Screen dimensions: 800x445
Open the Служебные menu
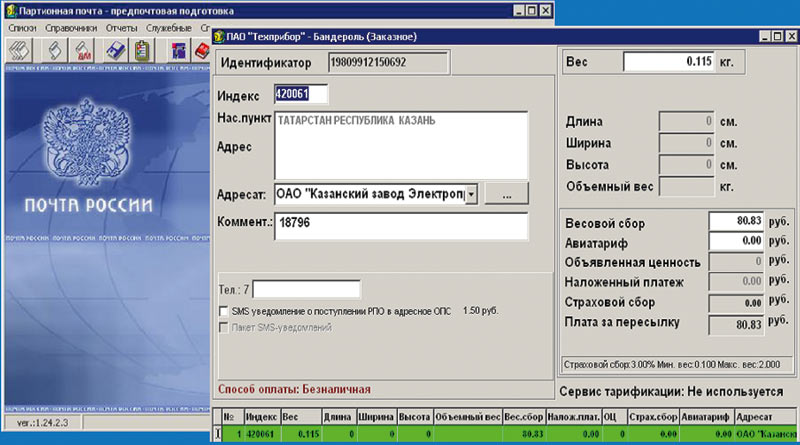[169, 28]
